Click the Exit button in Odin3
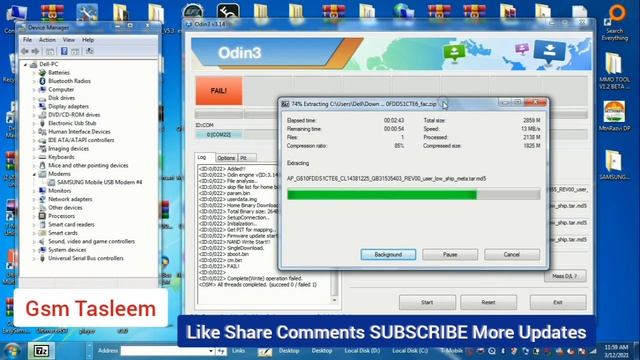640x360 pixels. coord(558,302)
